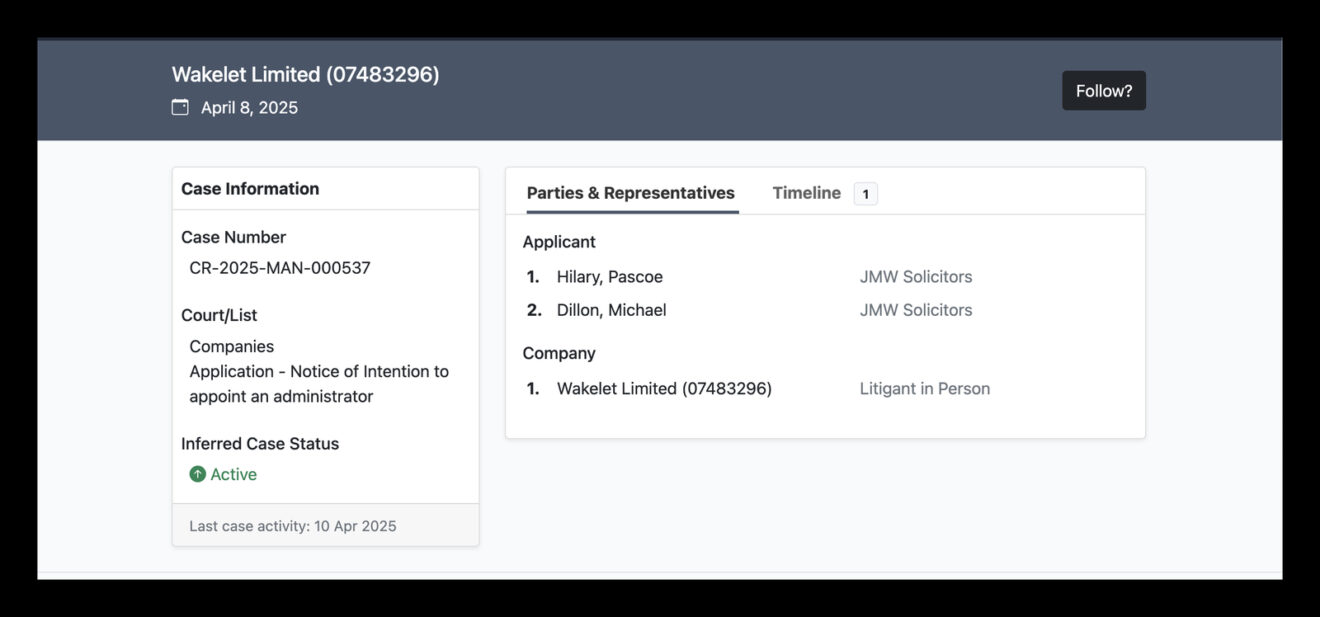Click applicant name Hilary, Pascoe
This screenshot has width=1320, height=617.
(609, 277)
